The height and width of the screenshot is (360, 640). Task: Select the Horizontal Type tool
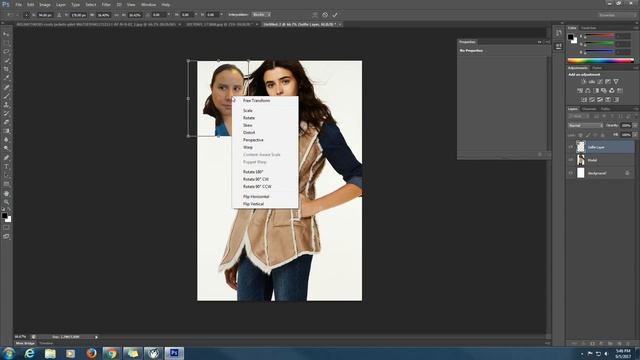click(6, 167)
